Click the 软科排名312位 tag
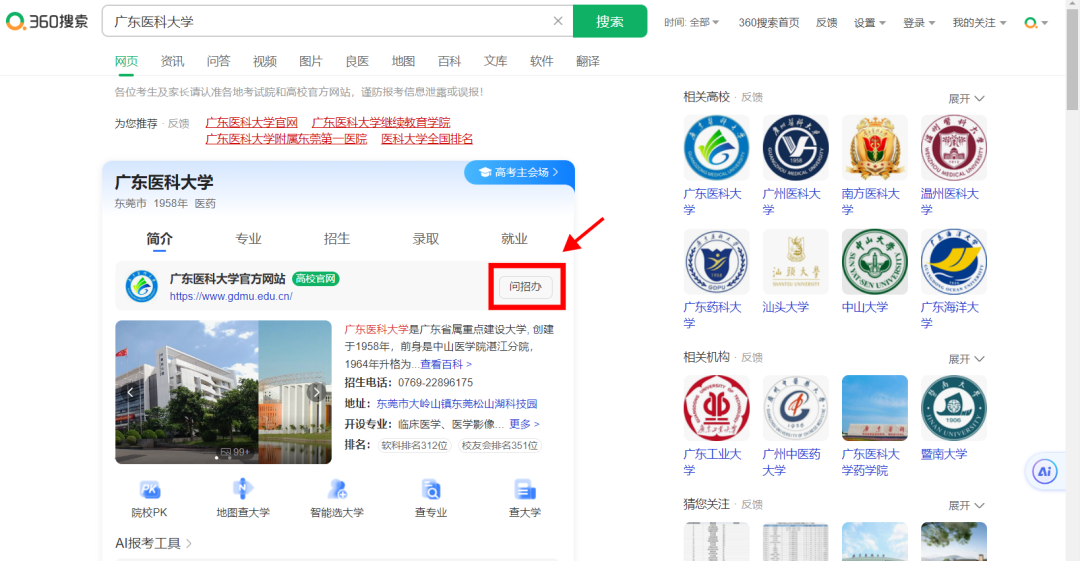This screenshot has width=1080, height=561. [415, 445]
